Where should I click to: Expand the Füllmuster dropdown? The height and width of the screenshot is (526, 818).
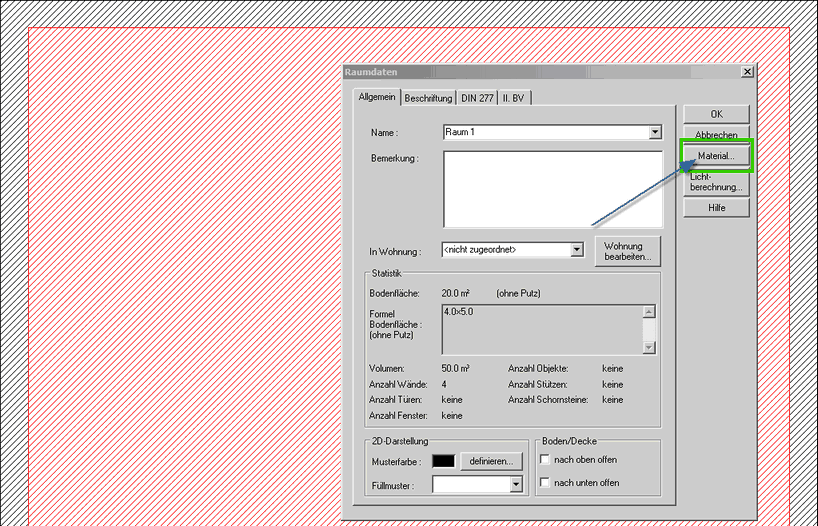516,484
